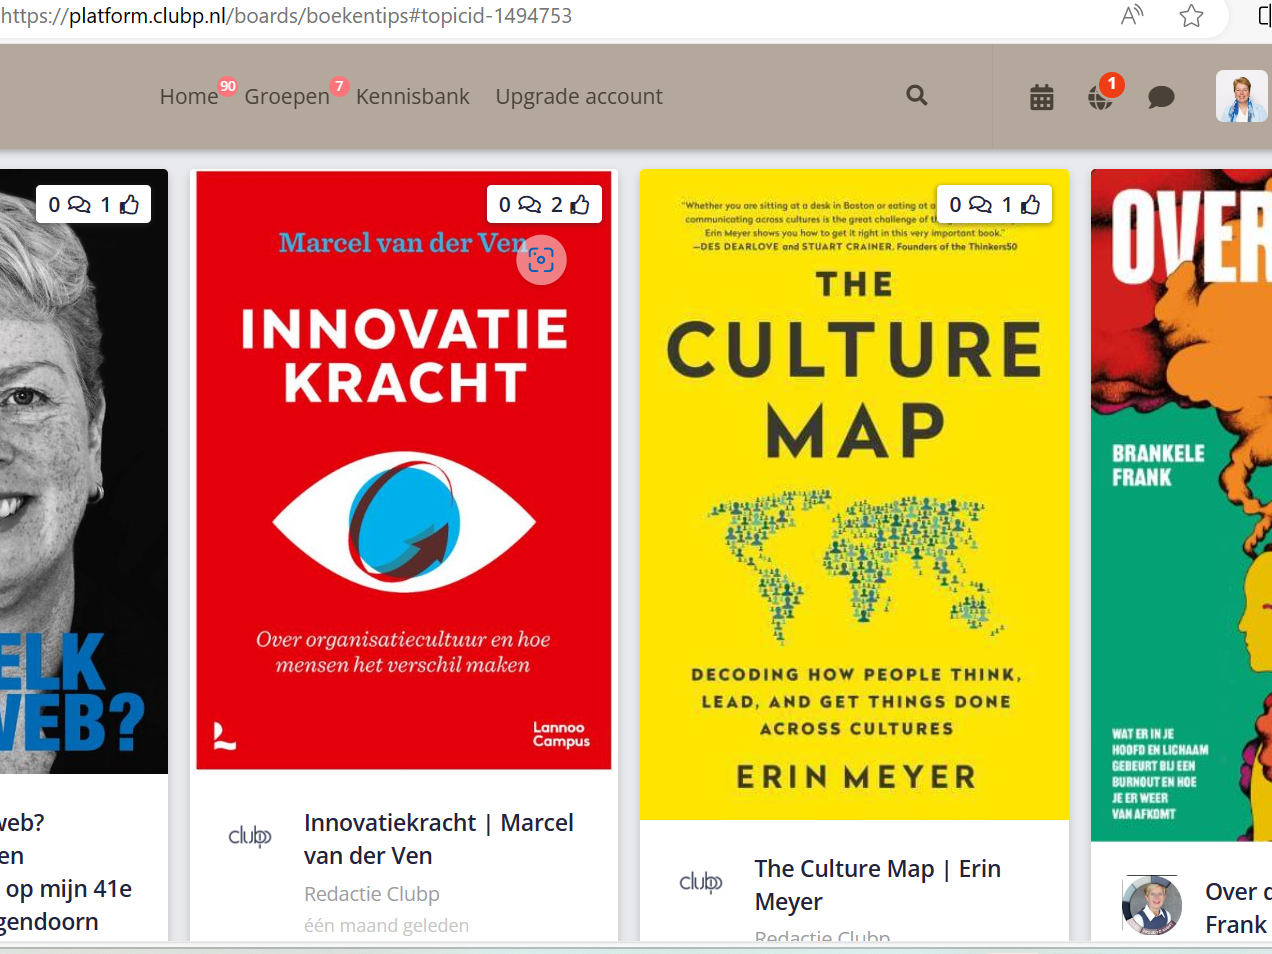Click 'Redactie Clubp' author under Innovatiekracht
Image resolution: width=1272 pixels, height=954 pixels.
click(x=372, y=894)
